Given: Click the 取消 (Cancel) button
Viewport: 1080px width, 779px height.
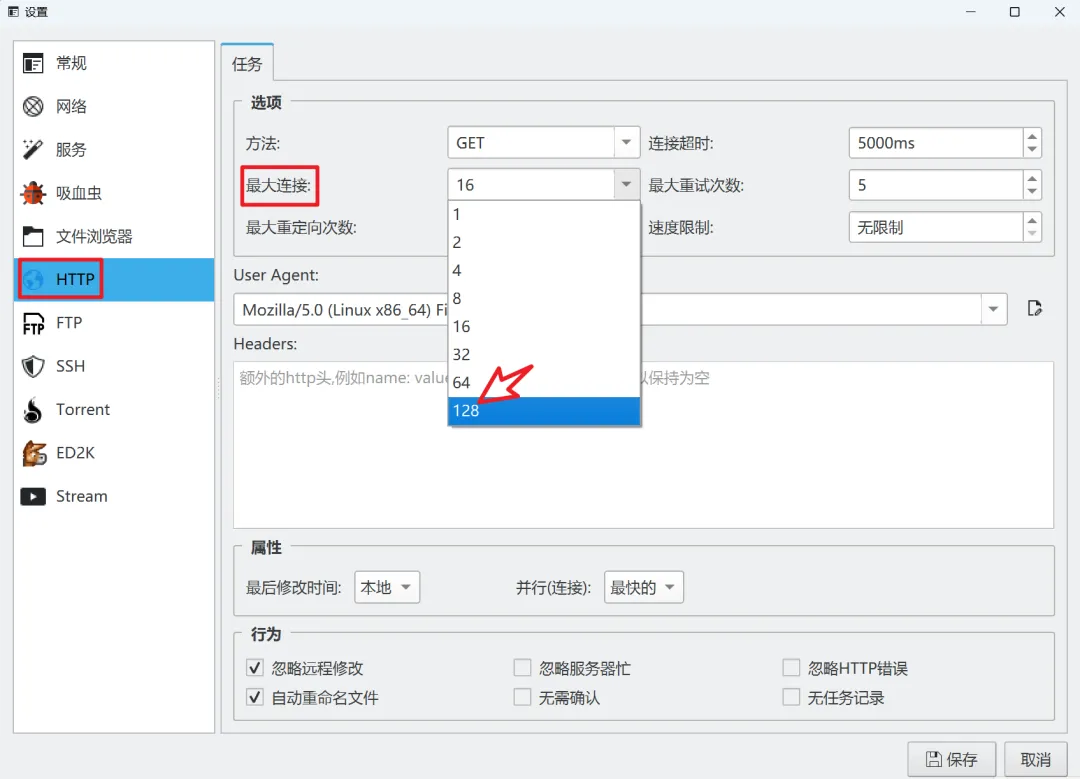Looking at the screenshot, I should pyautogui.click(x=1036, y=758).
